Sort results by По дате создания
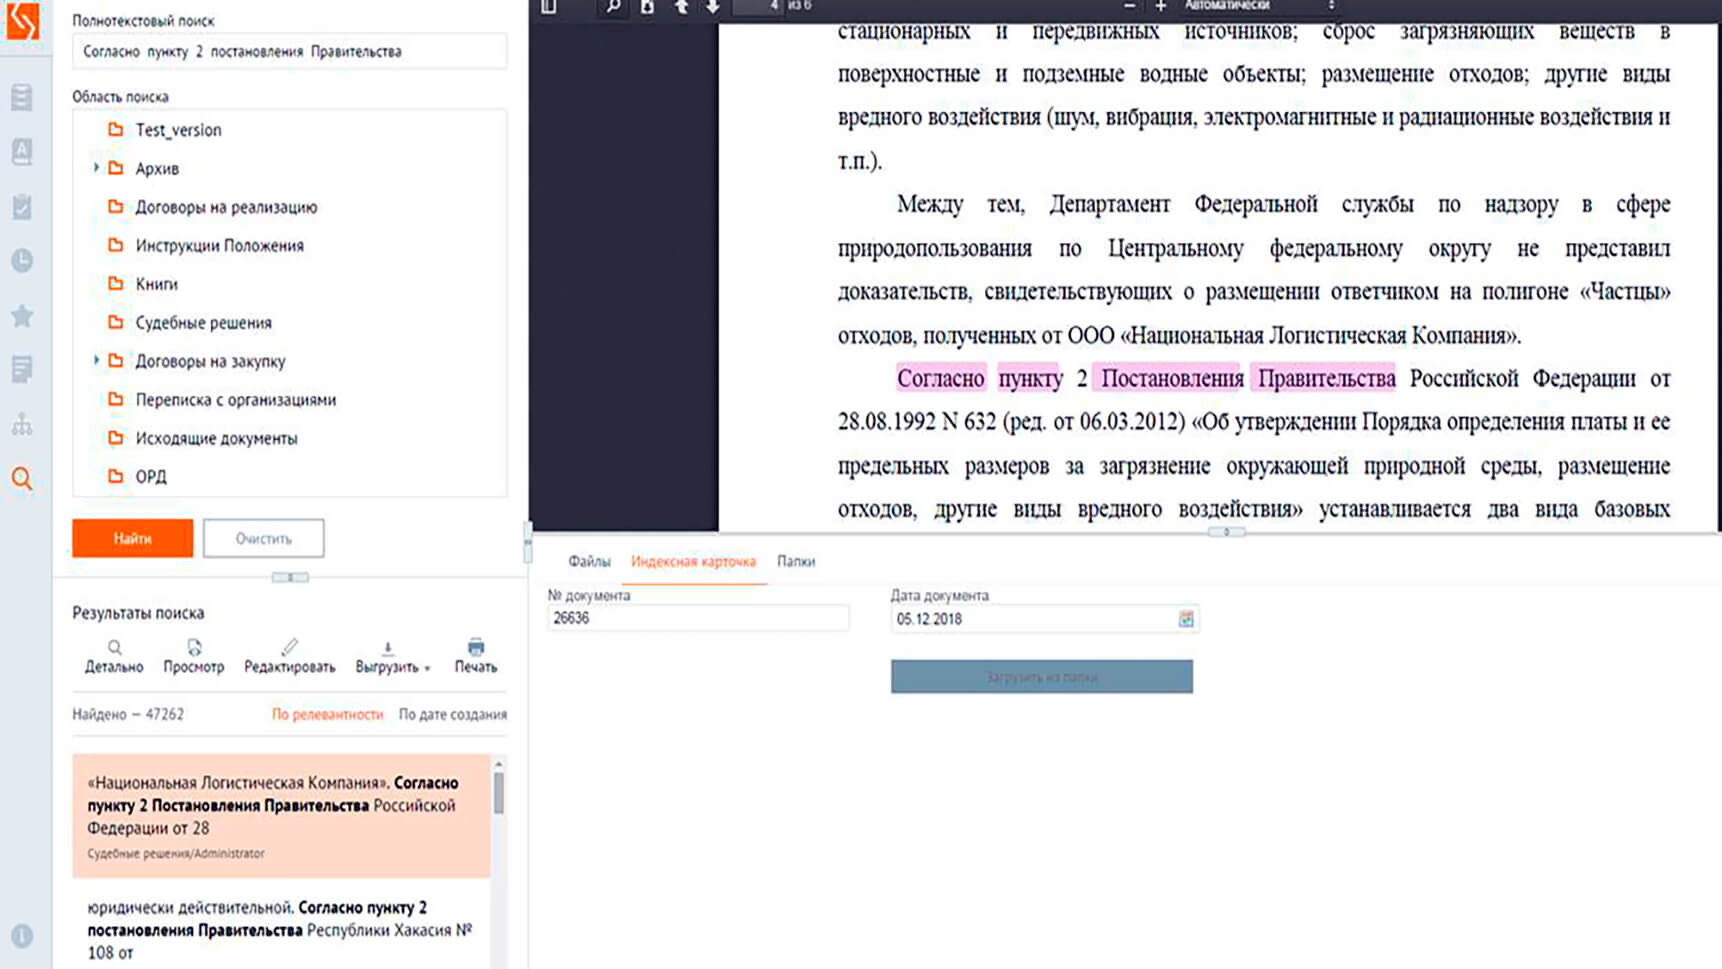Screen dimensions: 1722x969 [452, 715]
